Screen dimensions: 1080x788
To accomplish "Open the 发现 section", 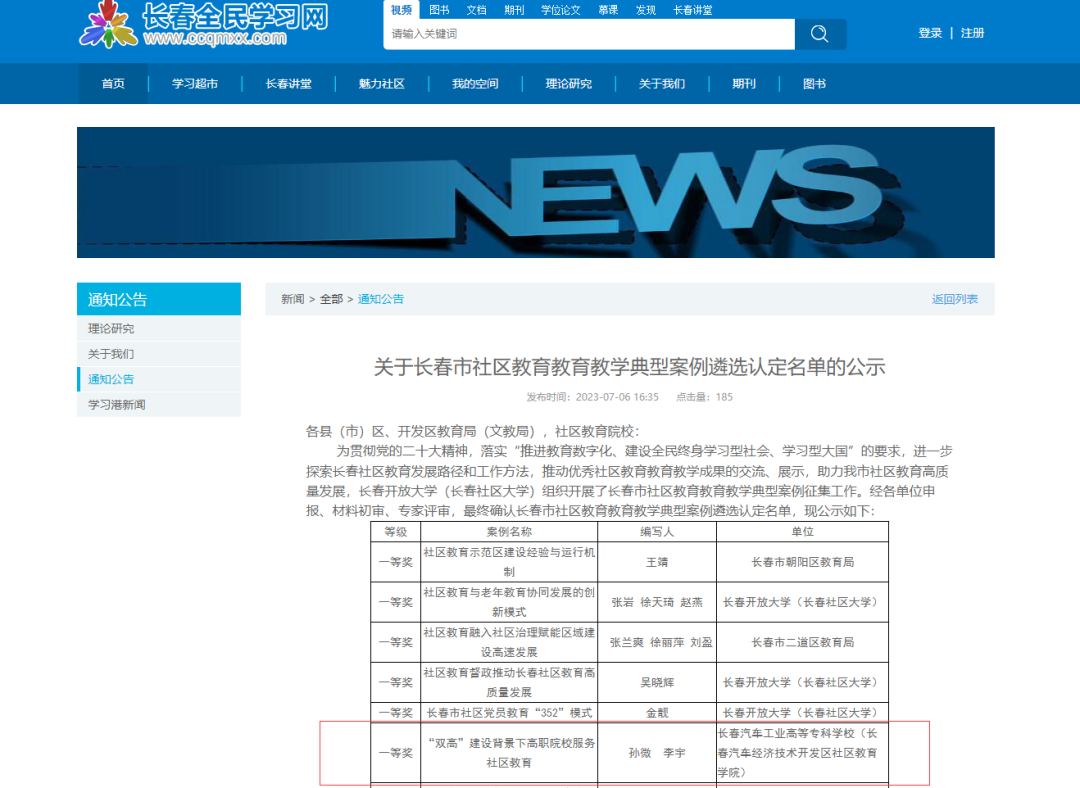I will [x=644, y=9].
